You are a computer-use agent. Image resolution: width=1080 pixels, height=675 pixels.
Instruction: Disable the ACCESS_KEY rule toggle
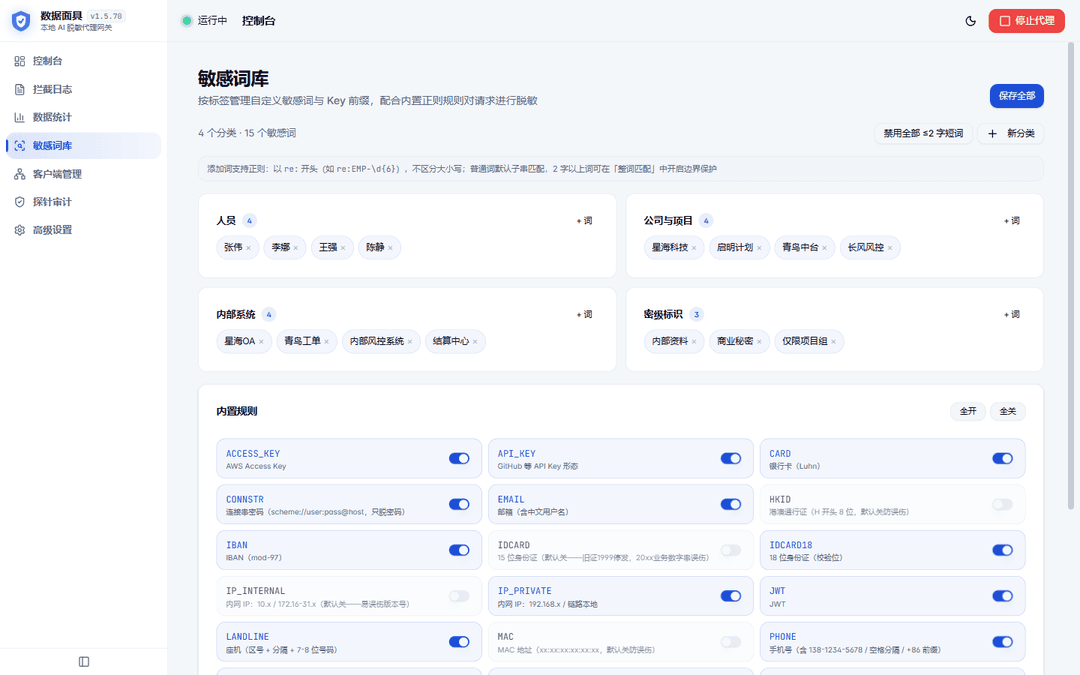tap(459, 459)
